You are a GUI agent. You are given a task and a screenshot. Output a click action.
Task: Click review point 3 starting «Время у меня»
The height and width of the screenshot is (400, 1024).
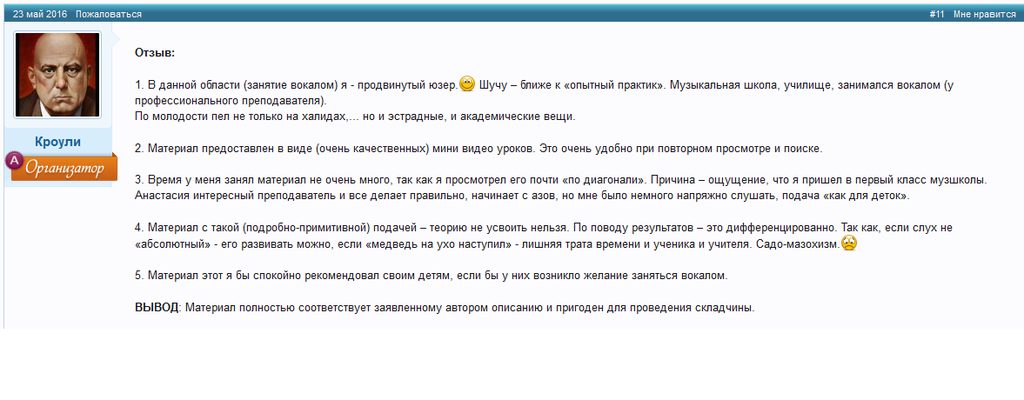pyautogui.click(x=400, y=180)
